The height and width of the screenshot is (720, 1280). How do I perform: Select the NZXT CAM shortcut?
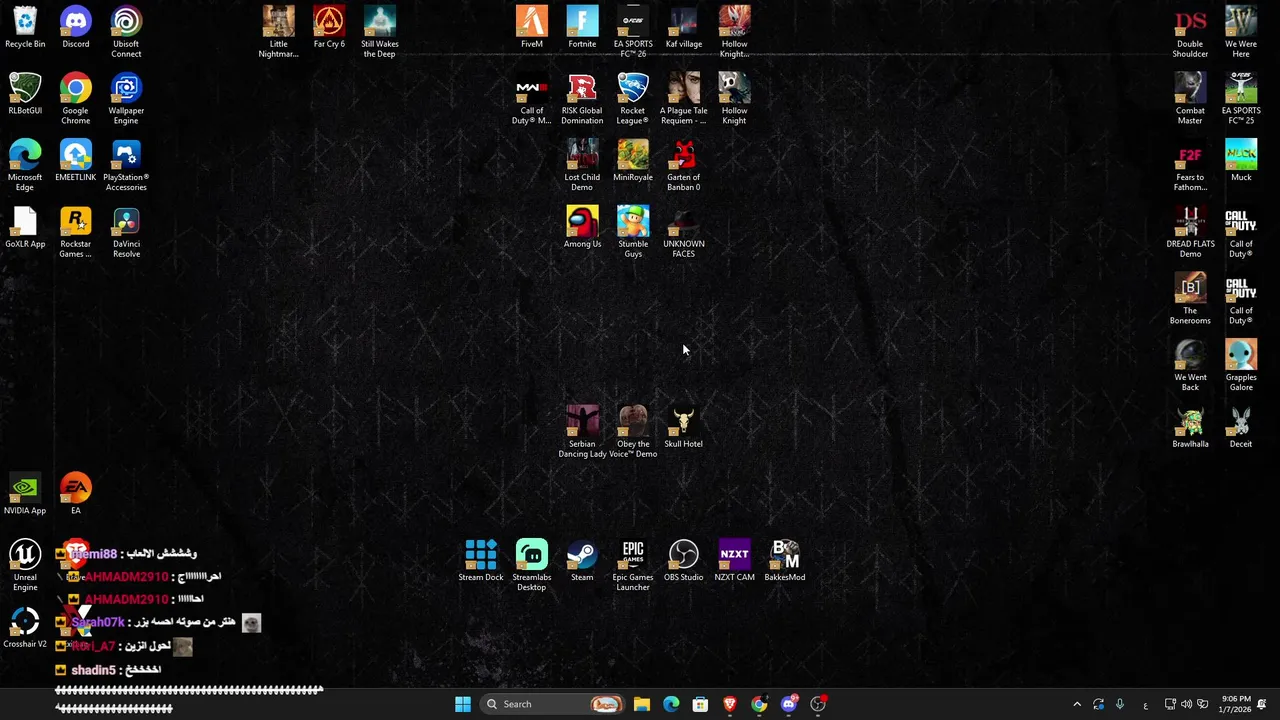[x=734, y=561]
